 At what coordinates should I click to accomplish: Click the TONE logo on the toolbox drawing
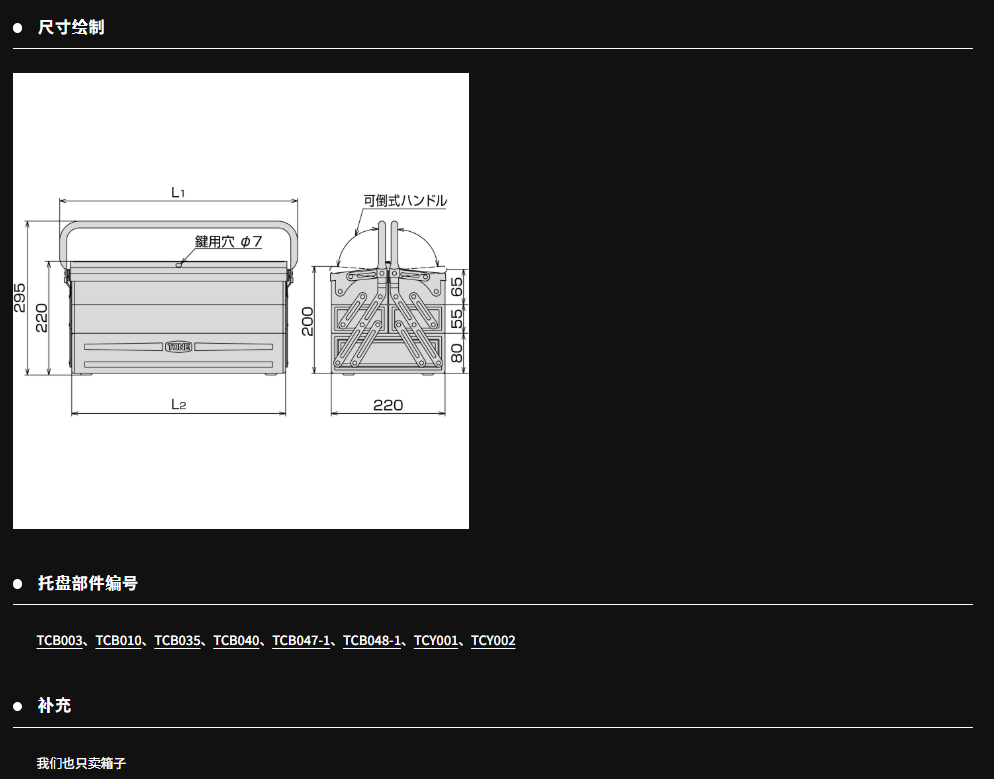tap(178, 347)
